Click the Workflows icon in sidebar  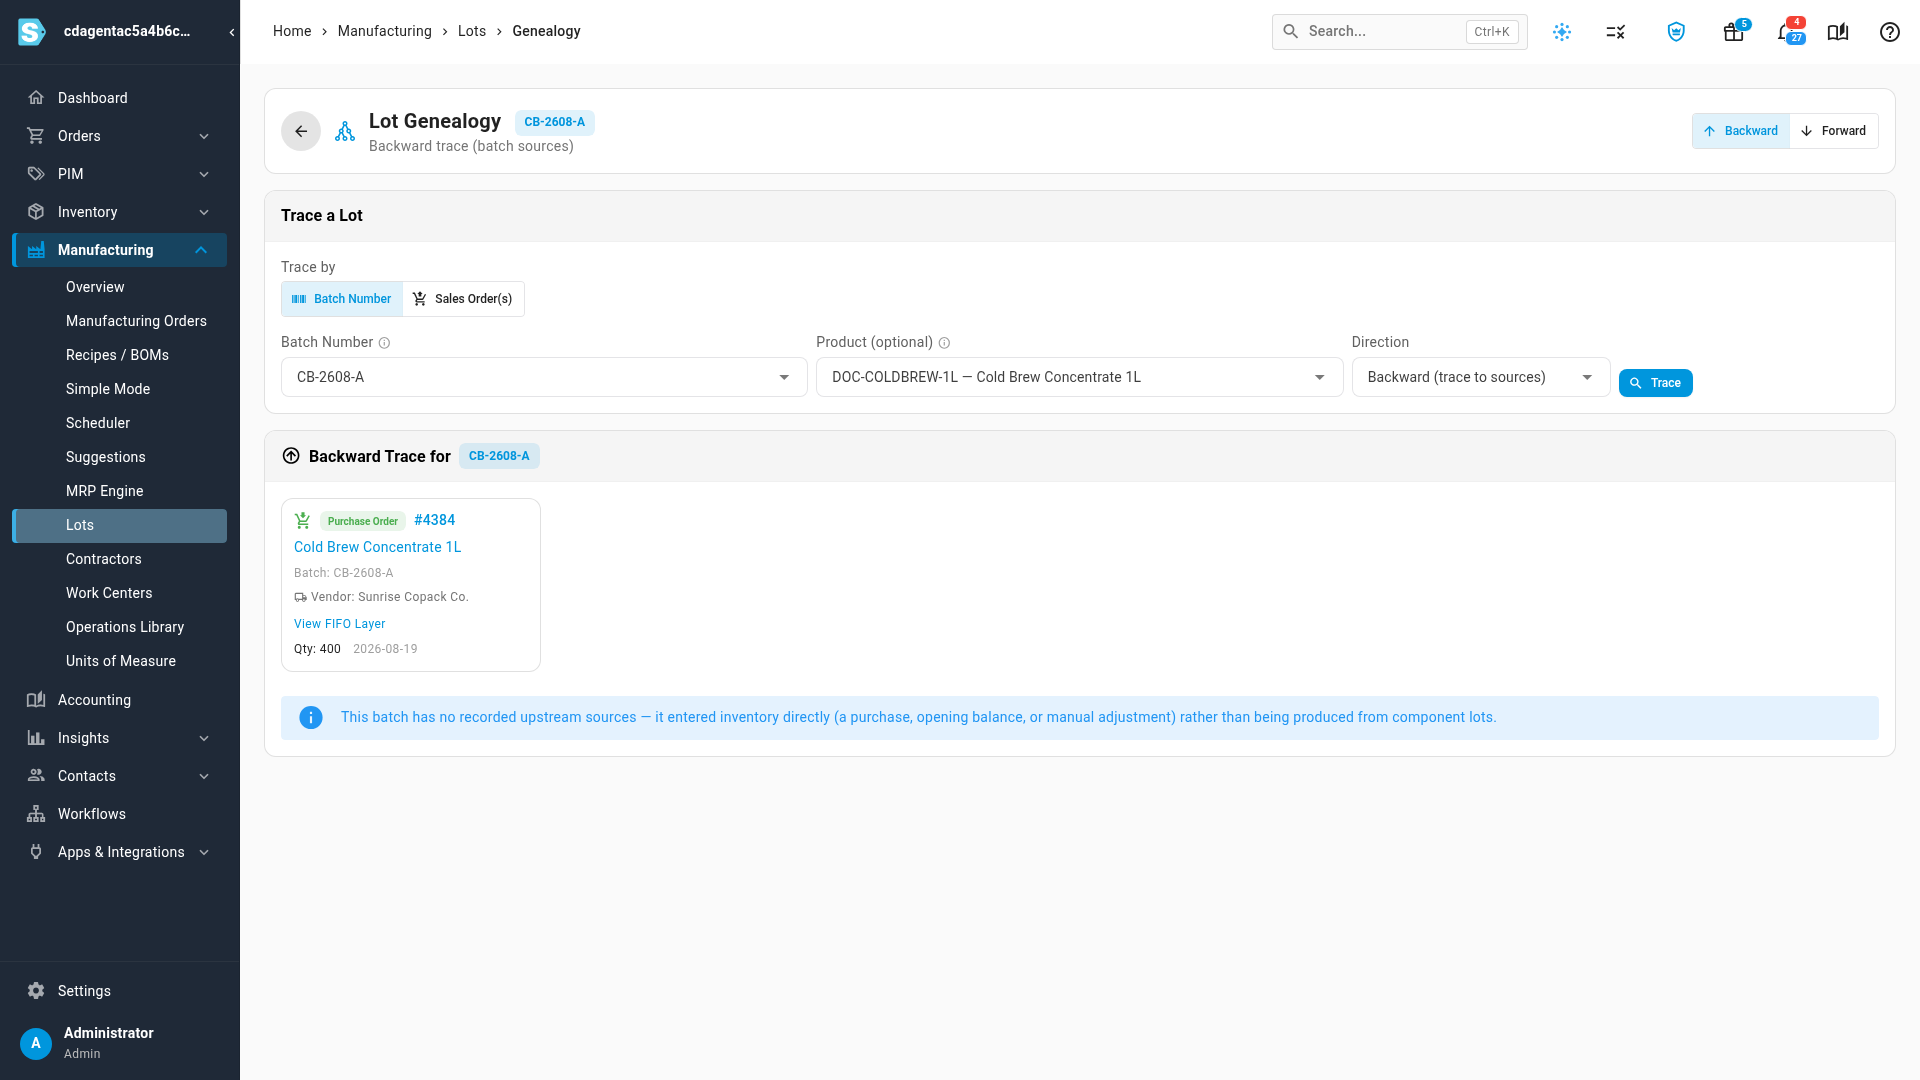pos(36,814)
